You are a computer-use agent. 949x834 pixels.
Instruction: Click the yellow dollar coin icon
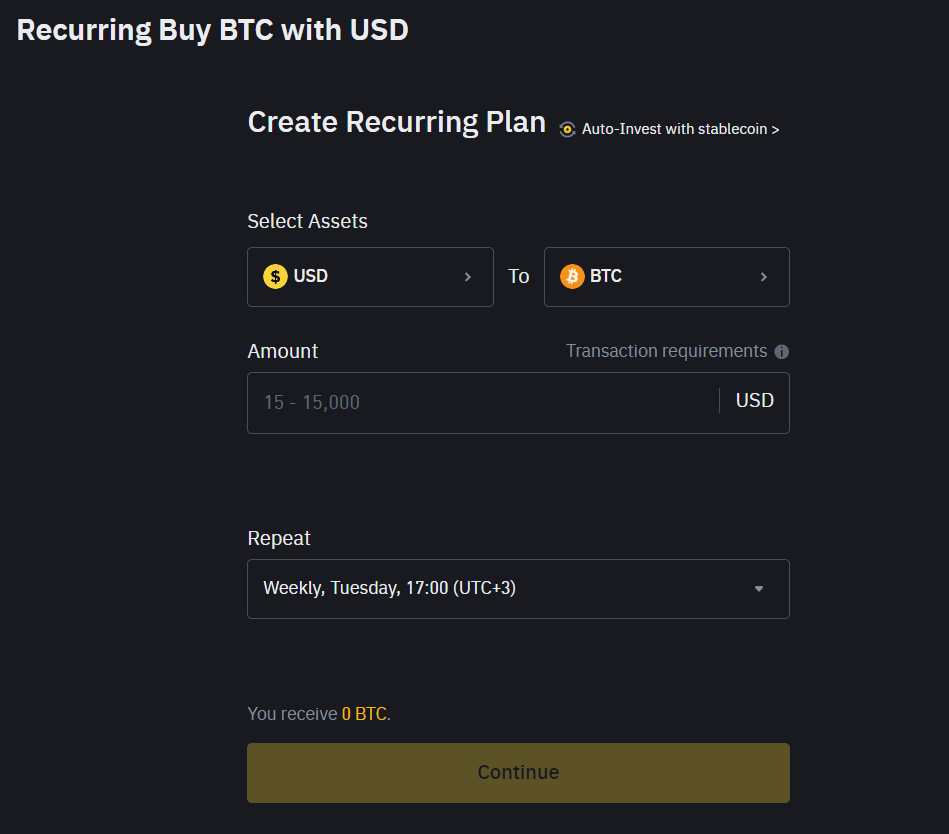point(275,276)
